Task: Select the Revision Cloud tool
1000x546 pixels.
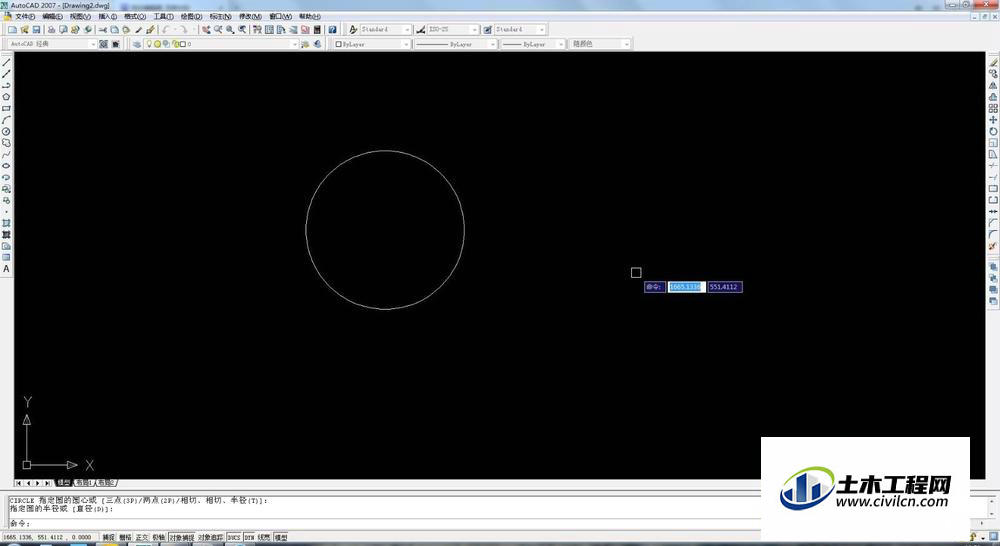Action: pos(6,143)
